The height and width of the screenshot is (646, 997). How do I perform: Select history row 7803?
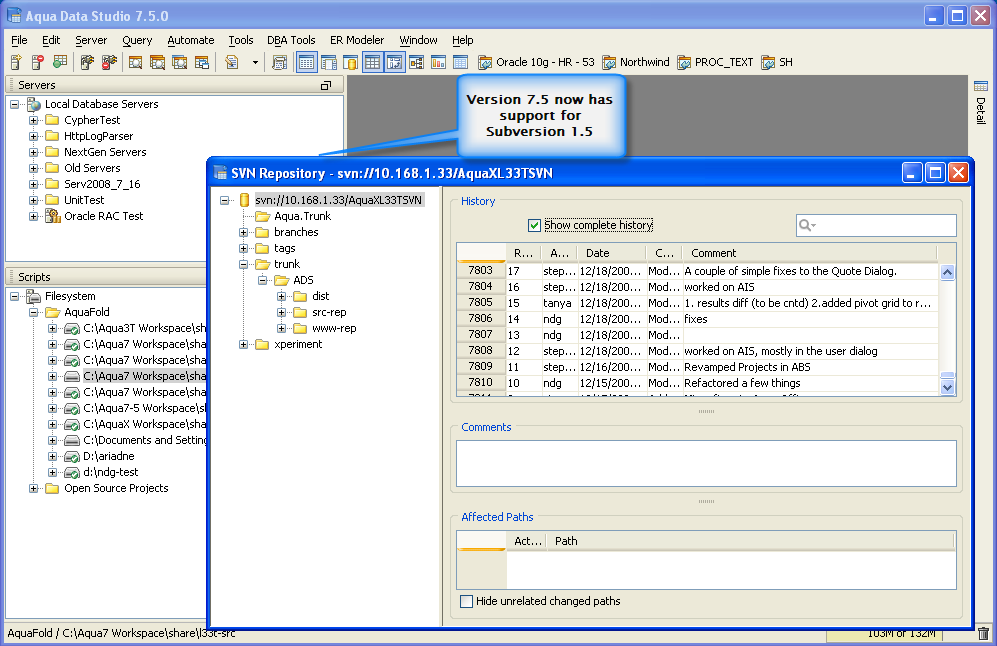coord(698,271)
